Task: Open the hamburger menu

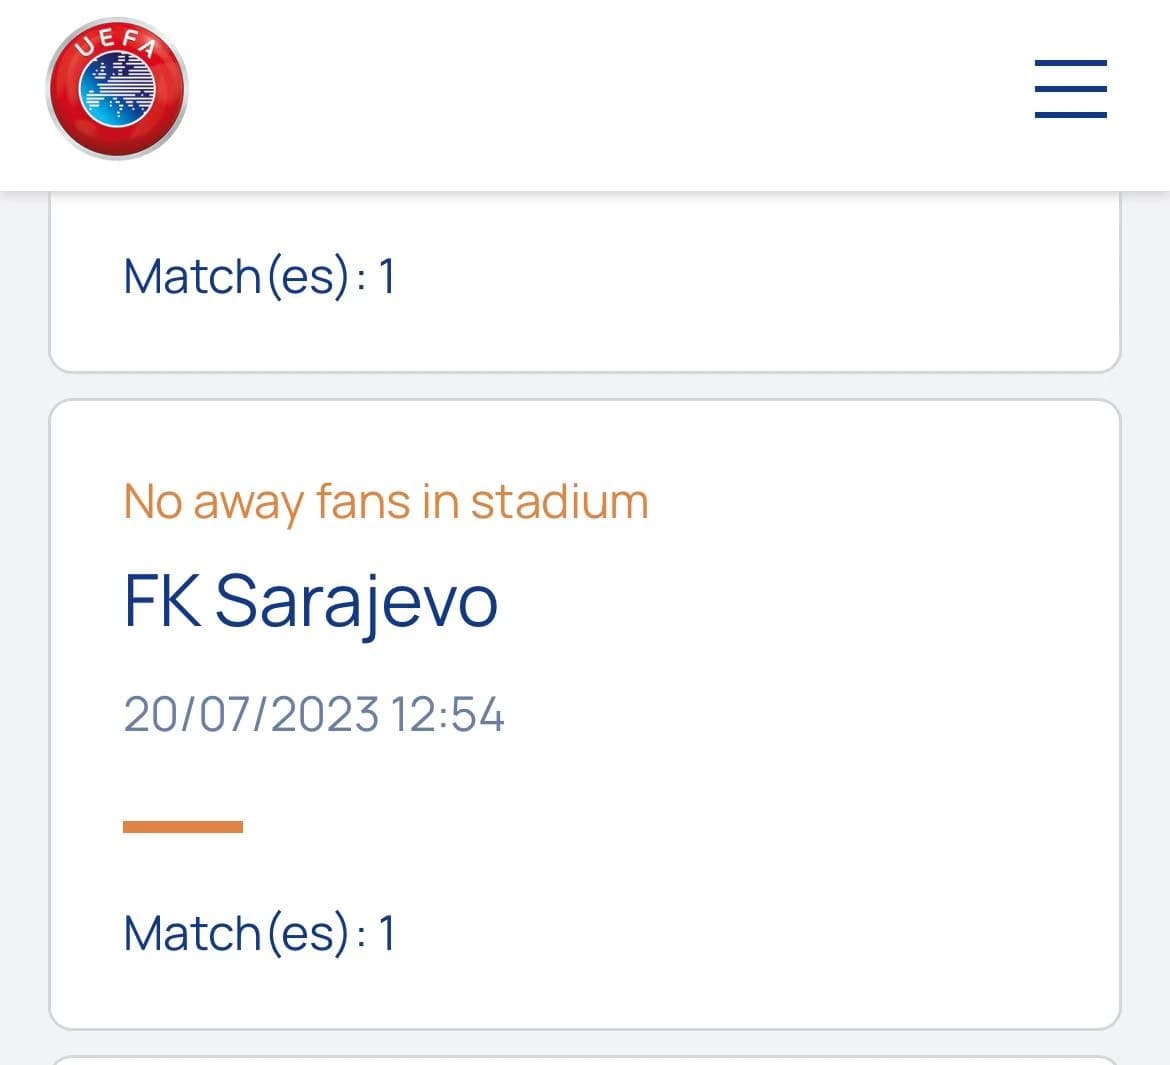Action: 1071,89
